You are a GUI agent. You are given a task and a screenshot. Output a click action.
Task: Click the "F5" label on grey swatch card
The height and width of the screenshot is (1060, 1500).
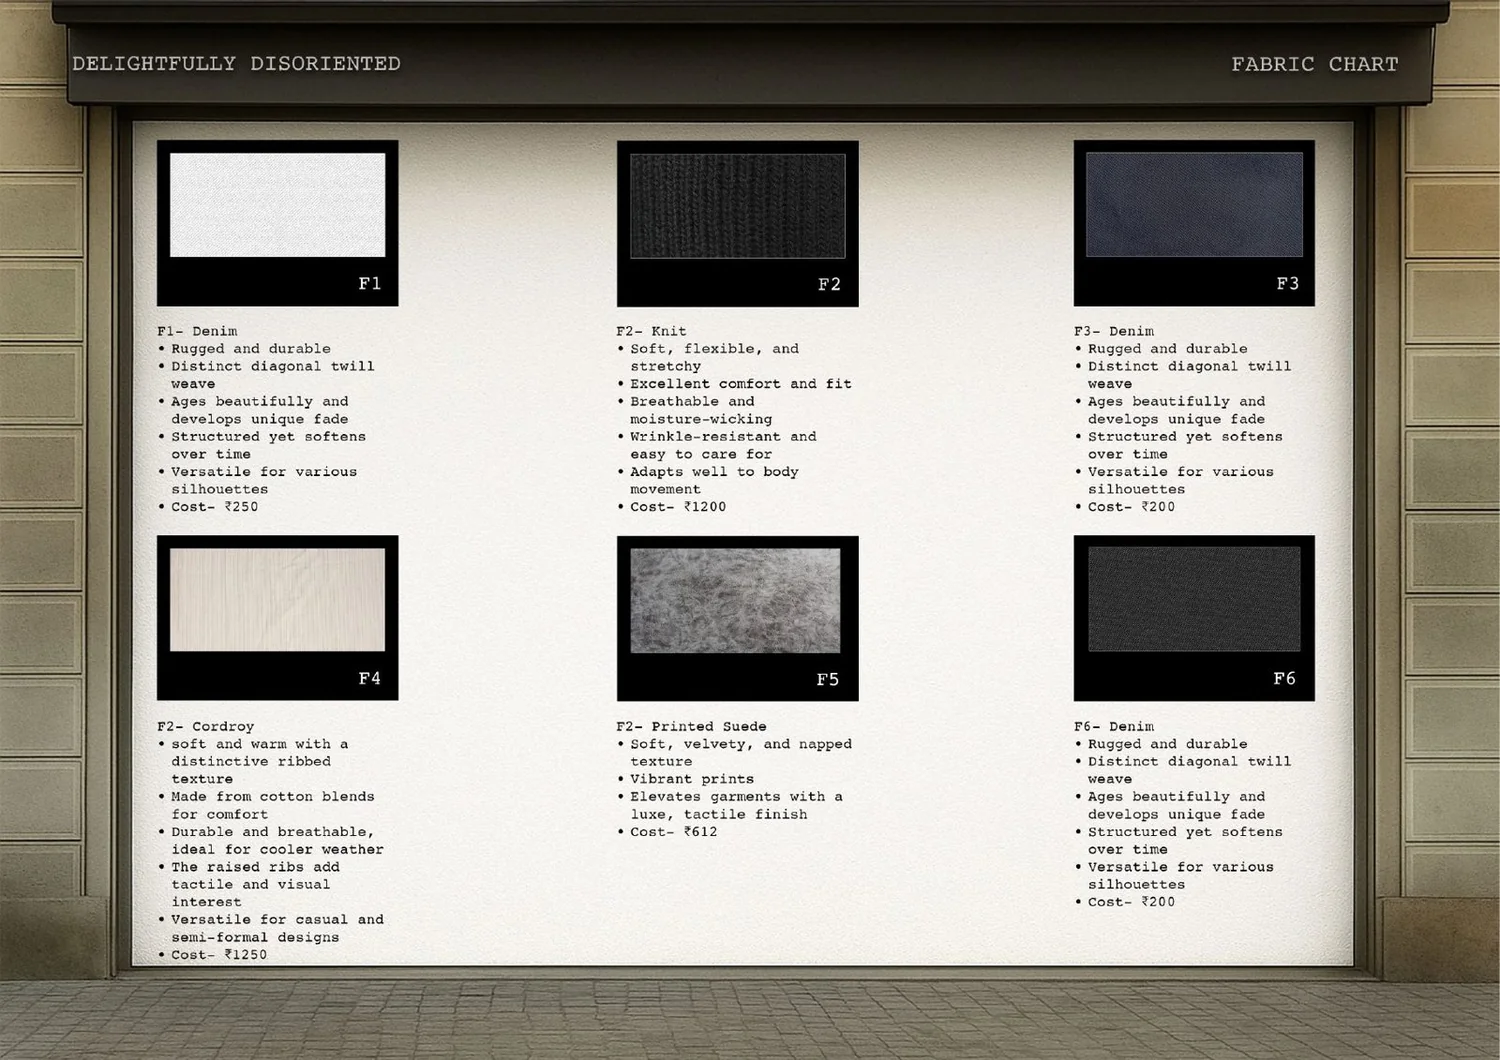827,680
